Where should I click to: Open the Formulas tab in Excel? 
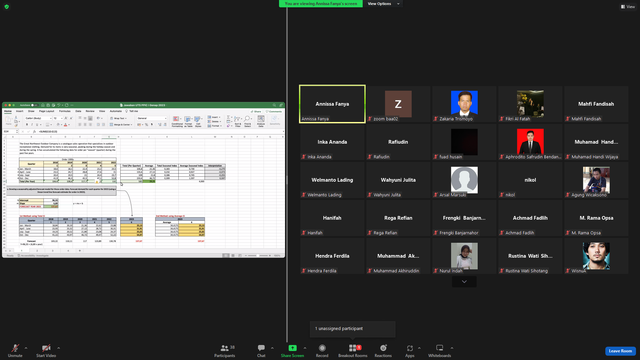[x=64, y=111]
